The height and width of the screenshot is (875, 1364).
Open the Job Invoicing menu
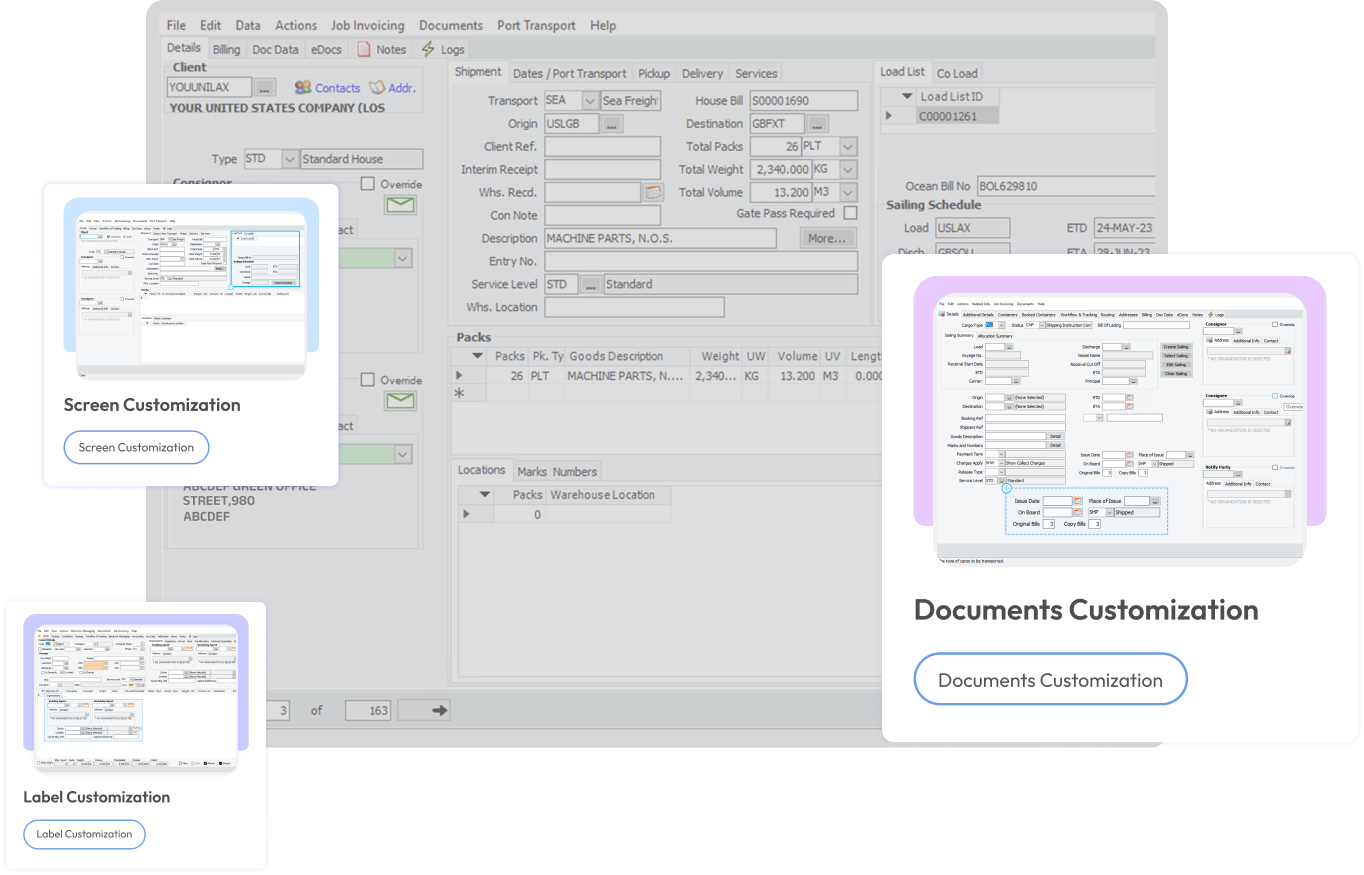pos(368,25)
